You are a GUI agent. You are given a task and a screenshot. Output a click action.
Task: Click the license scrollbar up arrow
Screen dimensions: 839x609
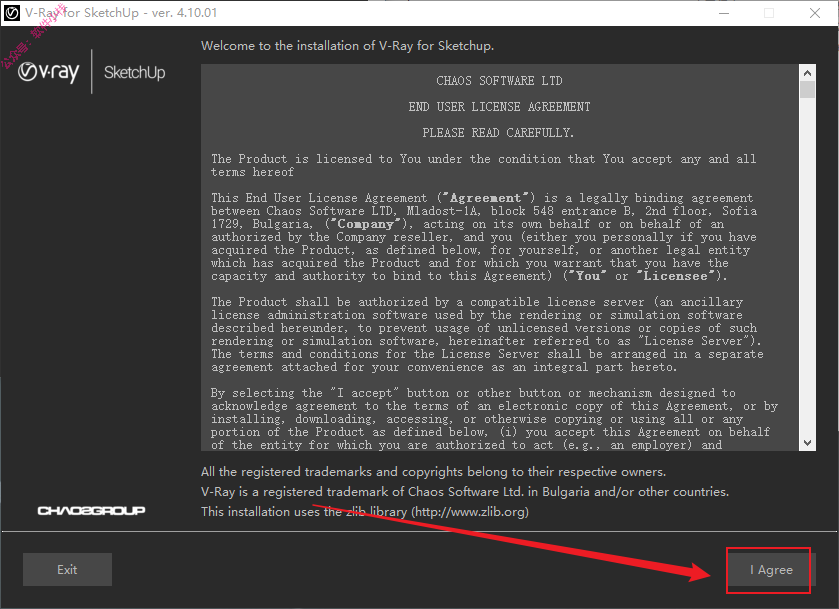(x=807, y=73)
